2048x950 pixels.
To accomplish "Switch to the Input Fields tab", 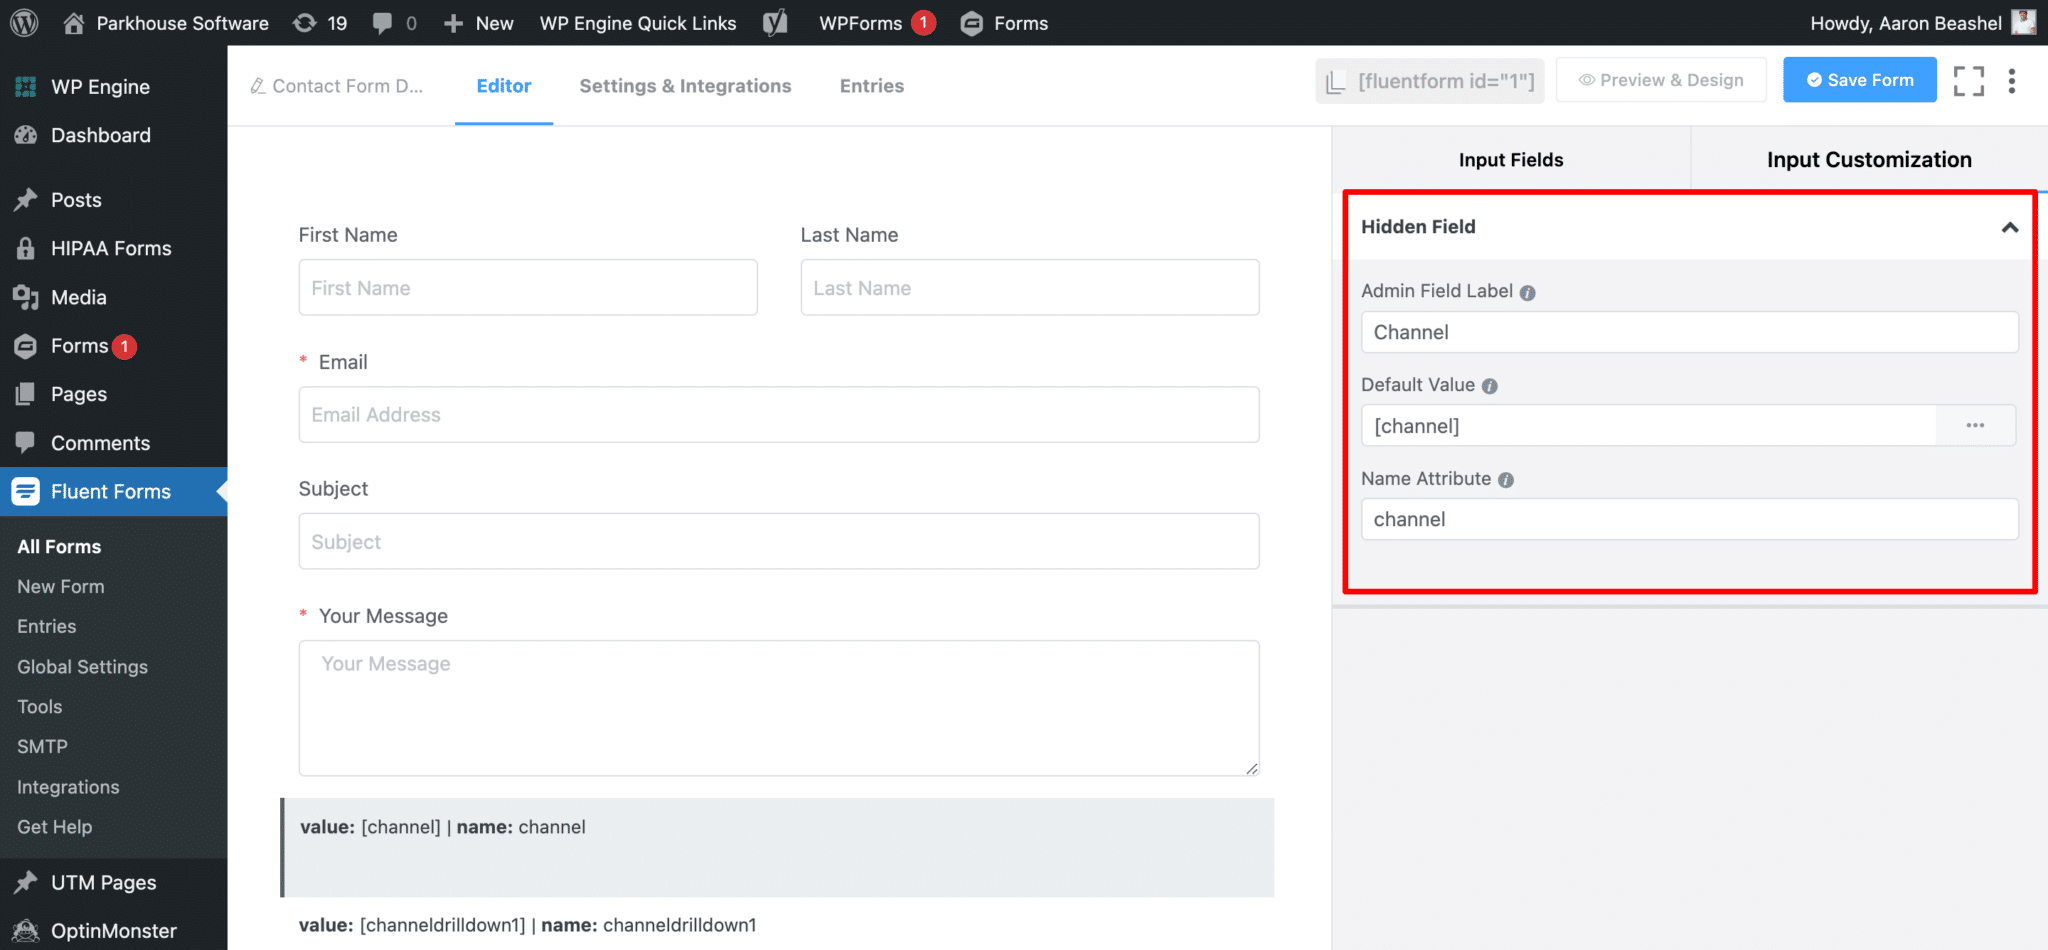I will pos(1510,159).
